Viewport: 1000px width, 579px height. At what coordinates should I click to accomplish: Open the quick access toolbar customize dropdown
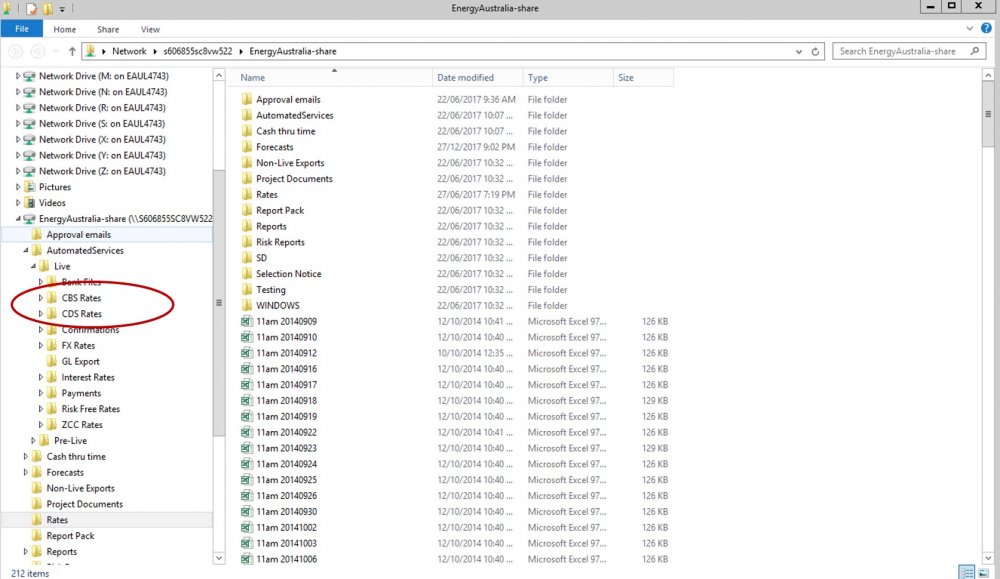[x=62, y=9]
